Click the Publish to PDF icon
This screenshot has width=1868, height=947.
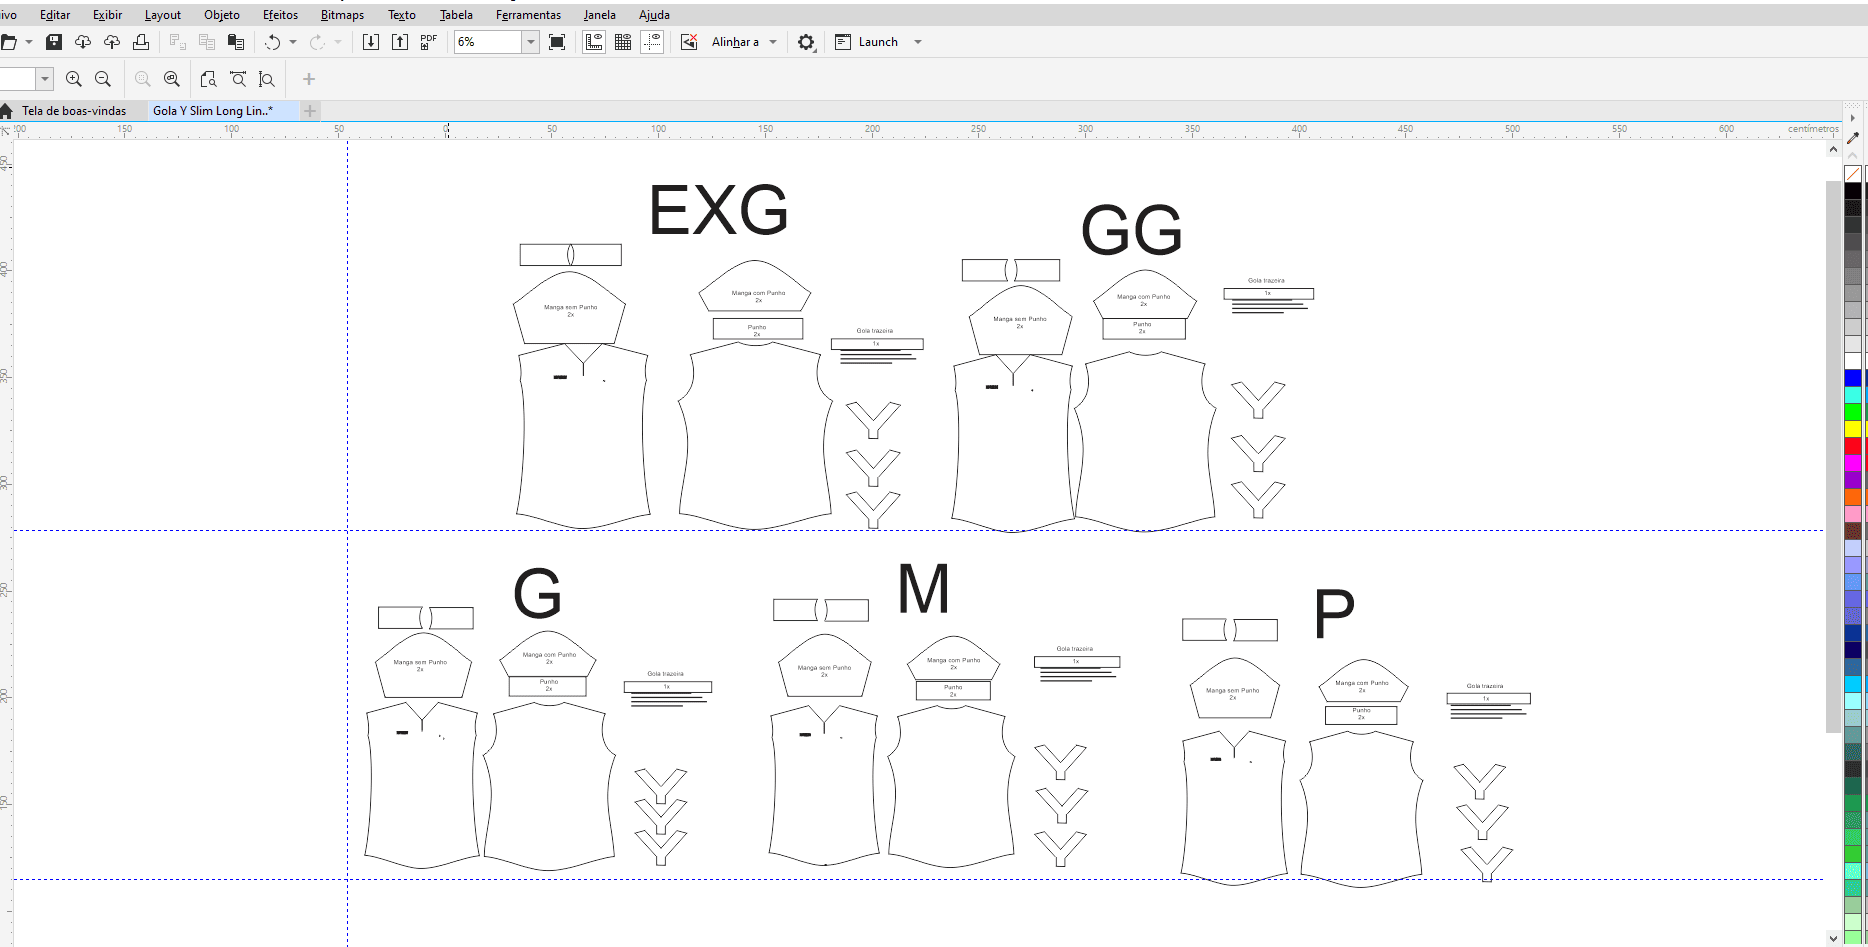(x=429, y=42)
